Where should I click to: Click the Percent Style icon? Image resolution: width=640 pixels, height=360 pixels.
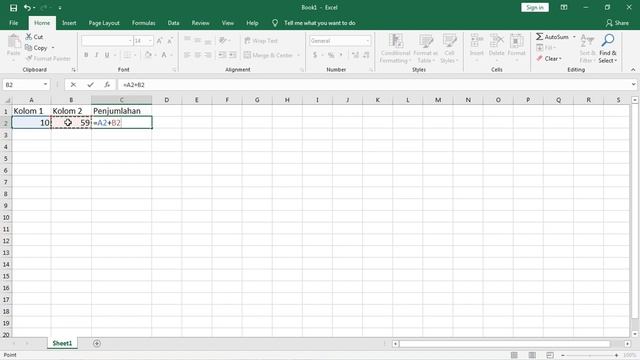pyautogui.click(x=331, y=55)
